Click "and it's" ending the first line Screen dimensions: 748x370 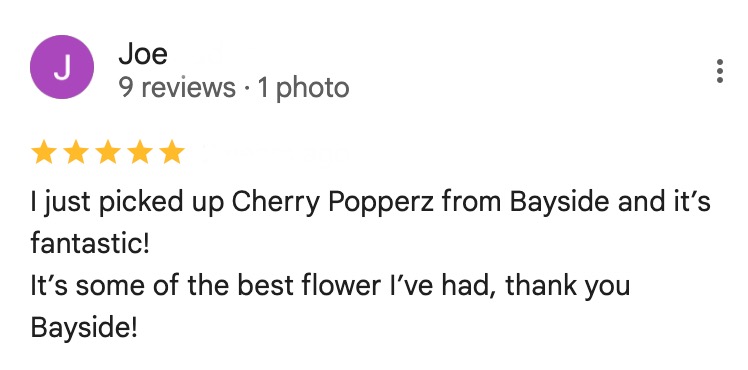pos(665,202)
